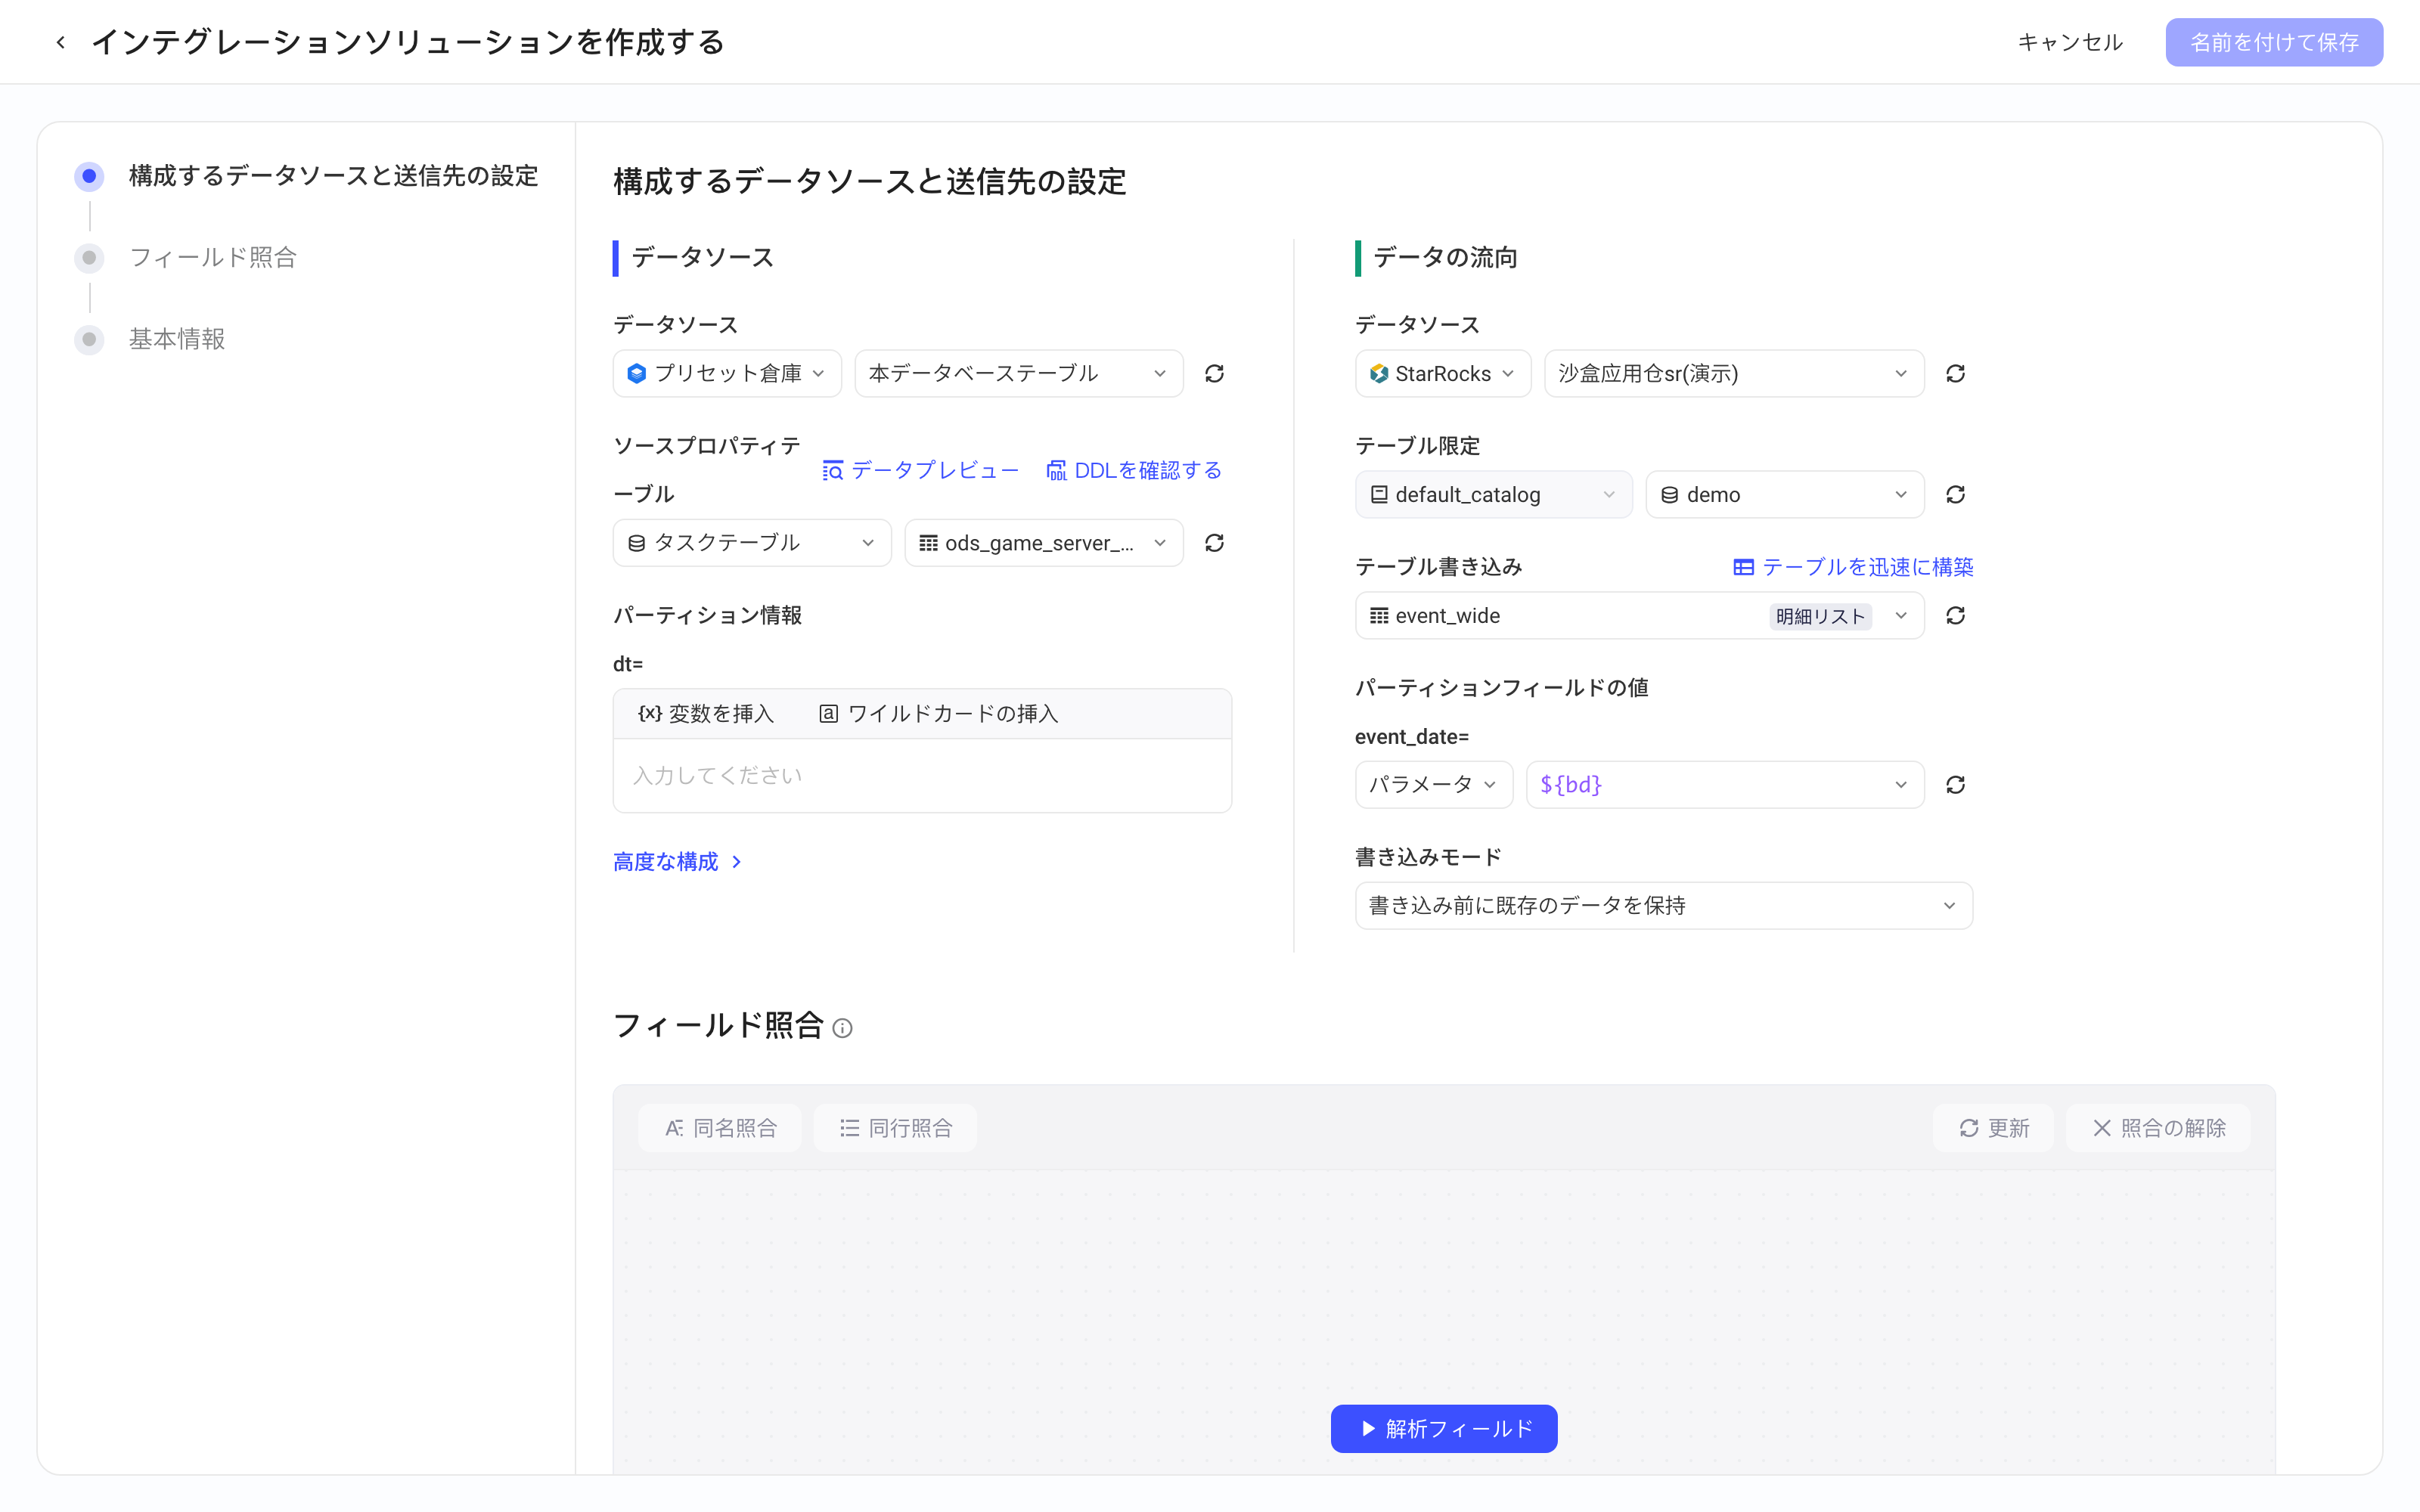The image size is (2420, 1512).
Task: Click the dt= partition input field
Action: (922, 776)
